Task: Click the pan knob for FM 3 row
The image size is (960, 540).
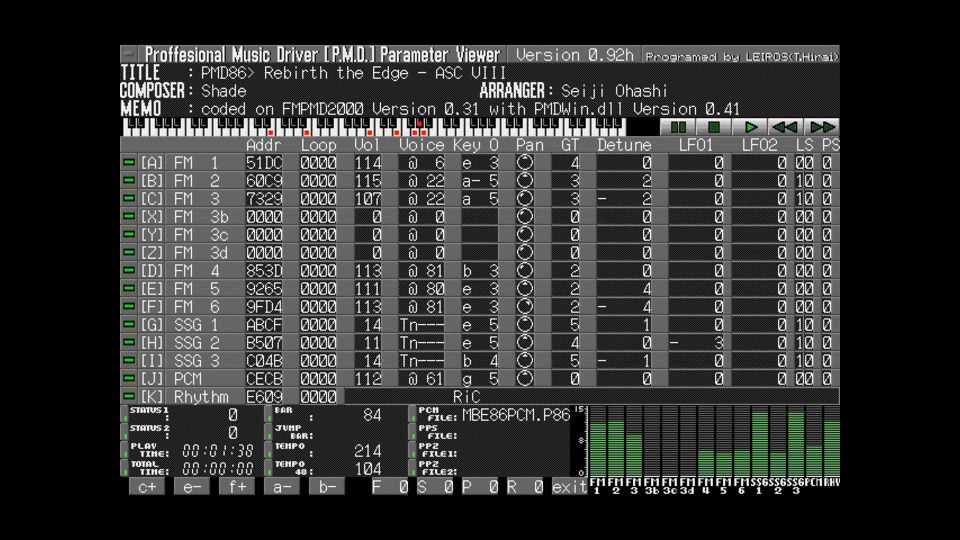Action: (x=525, y=199)
